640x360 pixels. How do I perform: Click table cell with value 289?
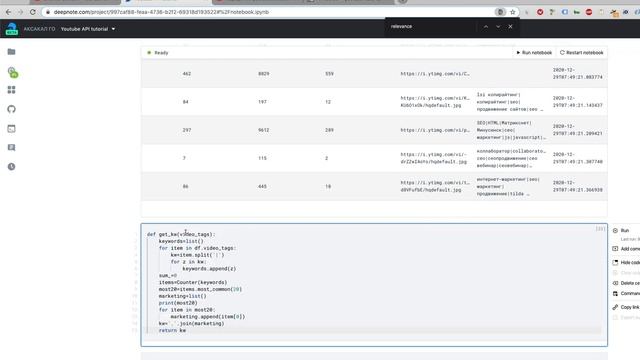329,130
